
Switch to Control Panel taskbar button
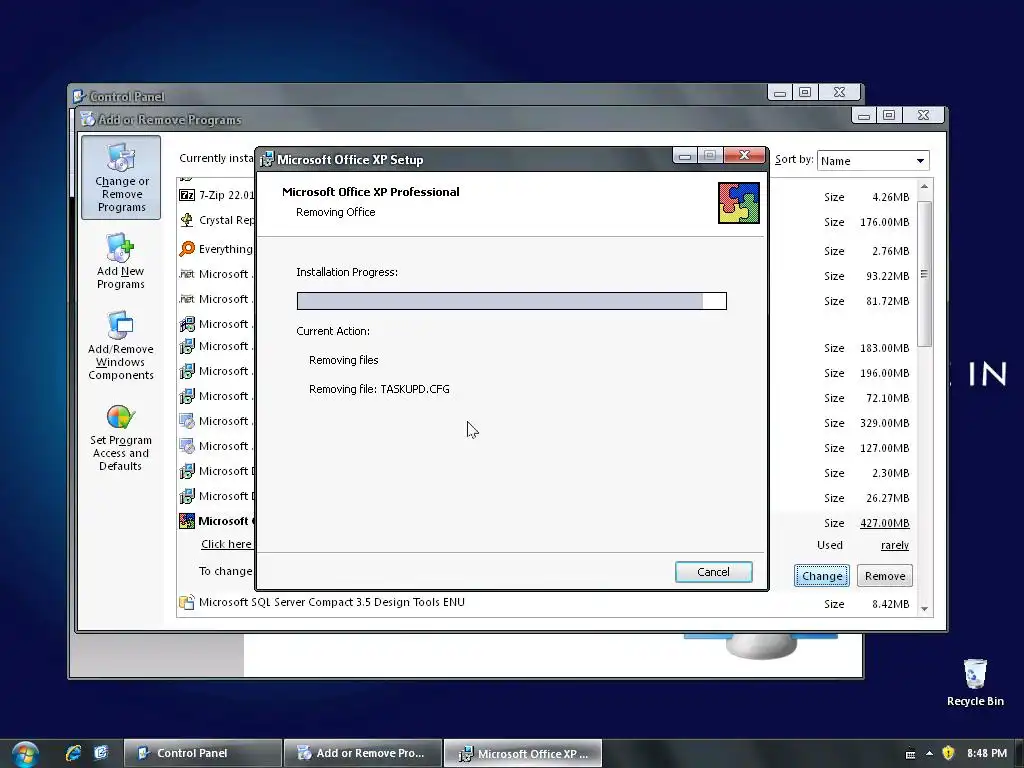(x=202, y=753)
